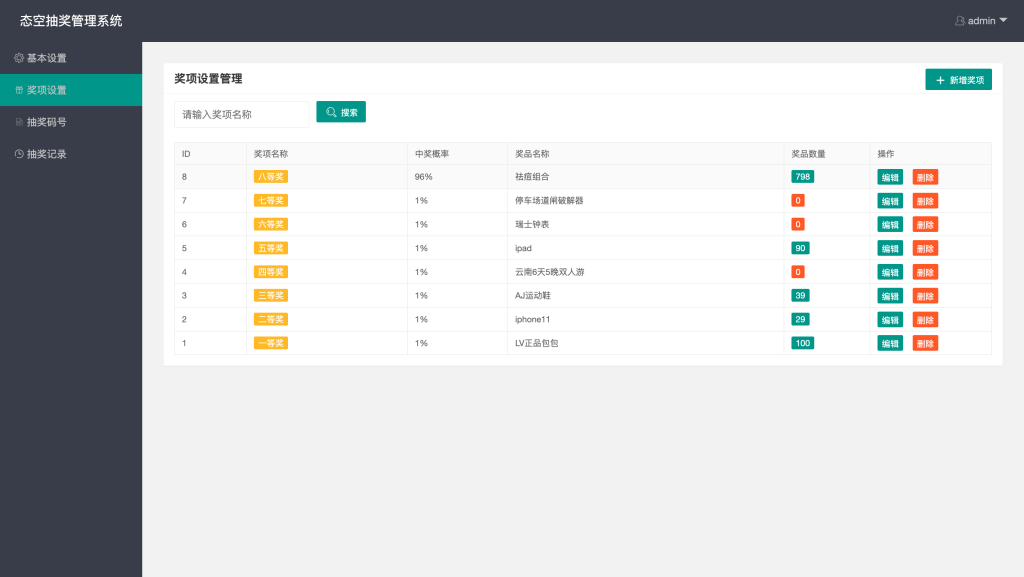1024x577 pixels.
Task: Edit the 祛痘组合 prize entry
Action: (889, 176)
